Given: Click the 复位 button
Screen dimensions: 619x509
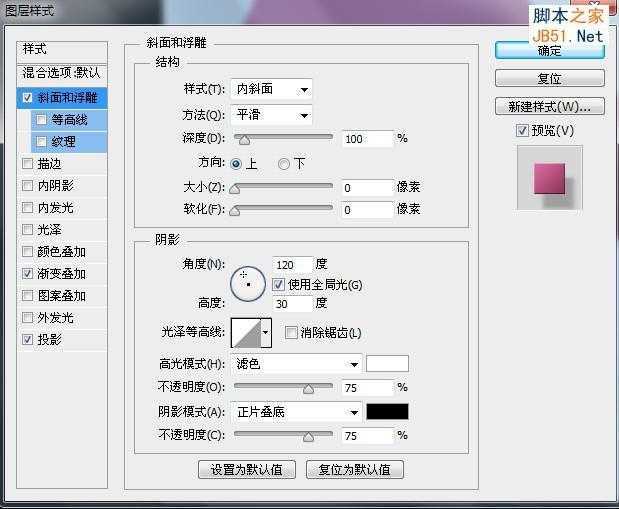Looking at the screenshot, I should [x=550, y=78].
